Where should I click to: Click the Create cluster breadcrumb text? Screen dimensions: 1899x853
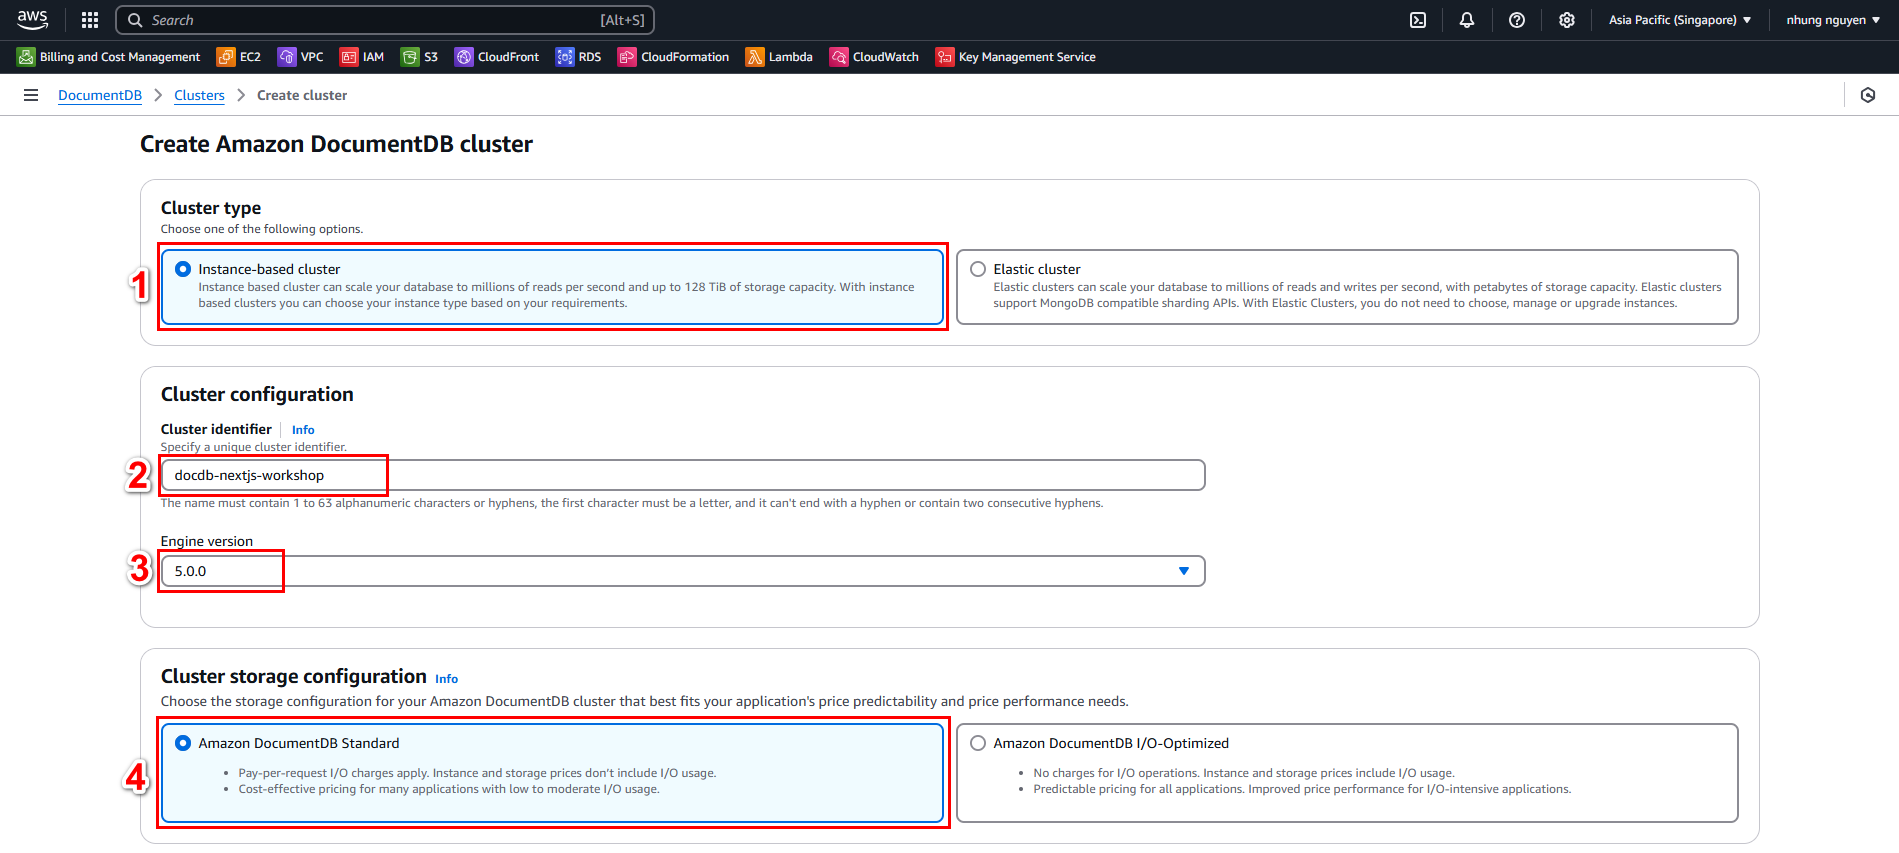click(x=302, y=95)
